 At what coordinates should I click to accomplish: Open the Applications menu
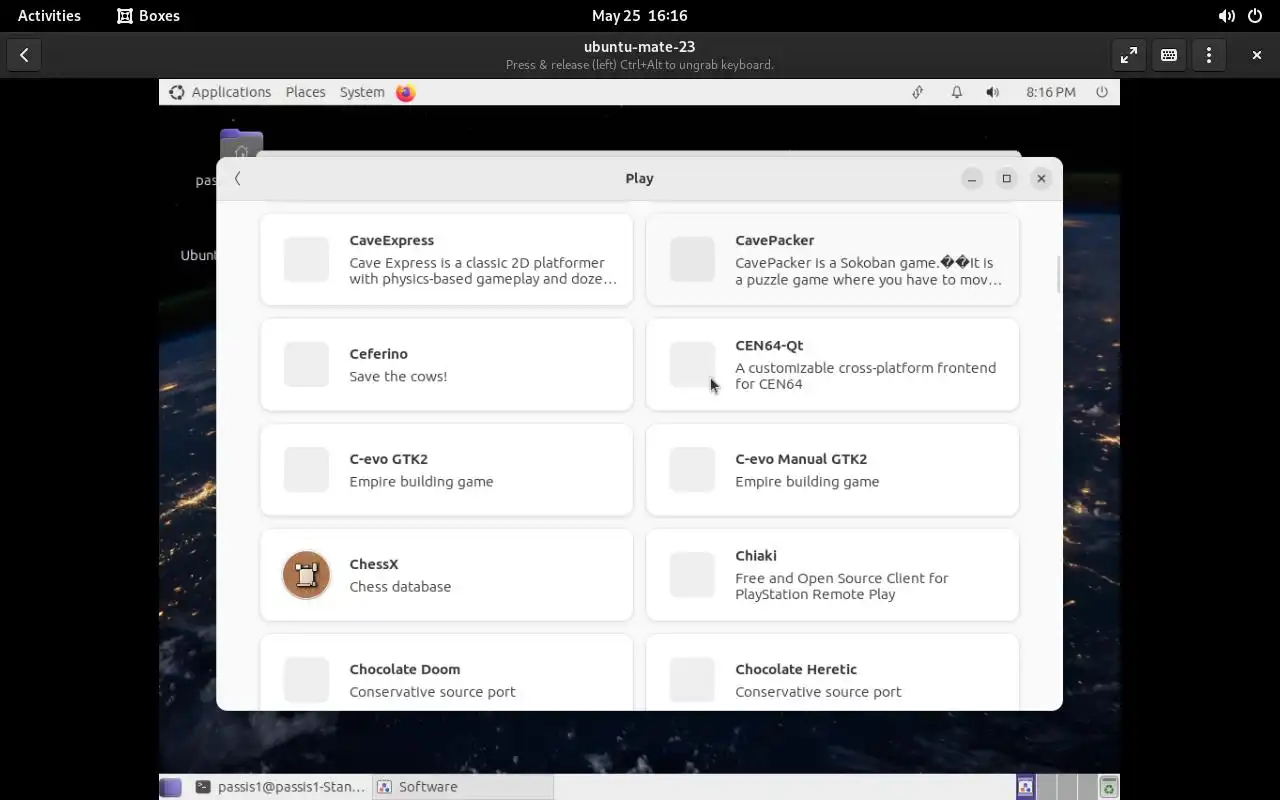(x=220, y=92)
